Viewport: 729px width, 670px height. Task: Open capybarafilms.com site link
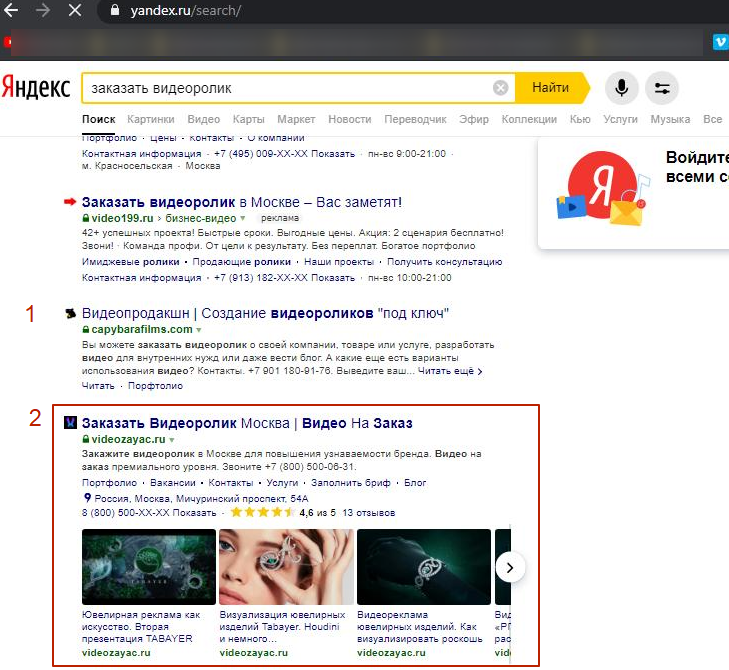tap(142, 330)
